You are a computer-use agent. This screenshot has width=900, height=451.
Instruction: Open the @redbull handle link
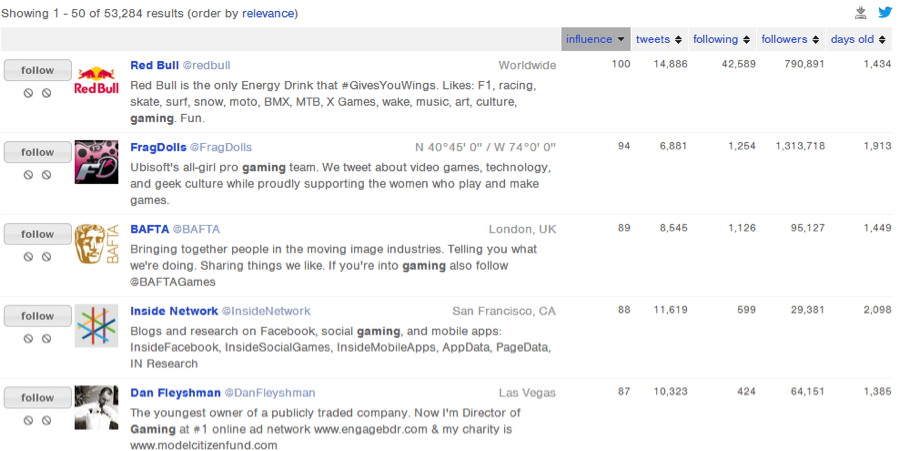click(x=207, y=65)
